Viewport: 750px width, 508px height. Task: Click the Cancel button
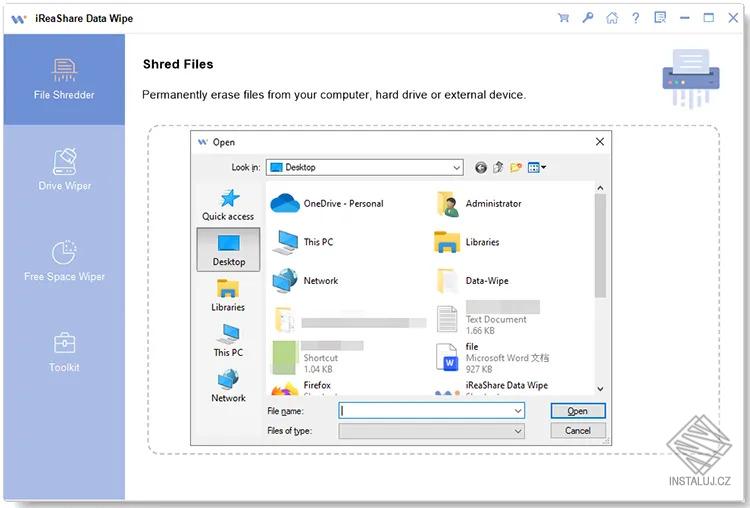coord(578,431)
